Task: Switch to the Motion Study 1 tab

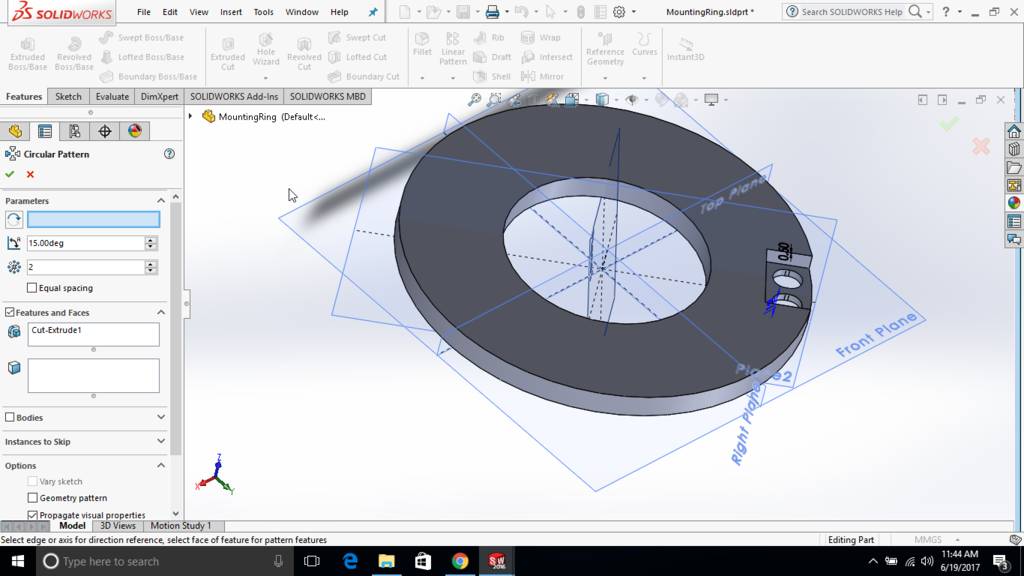Action: [x=180, y=526]
